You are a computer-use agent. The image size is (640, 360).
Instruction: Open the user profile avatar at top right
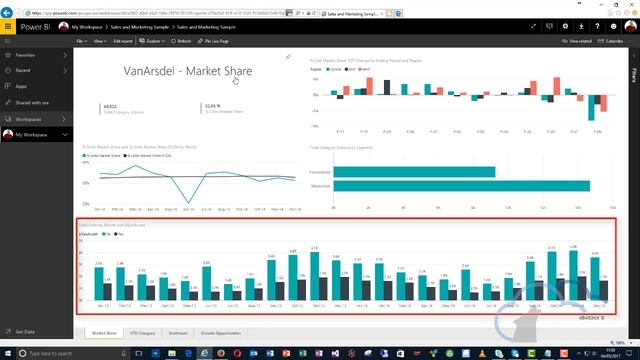click(630, 27)
